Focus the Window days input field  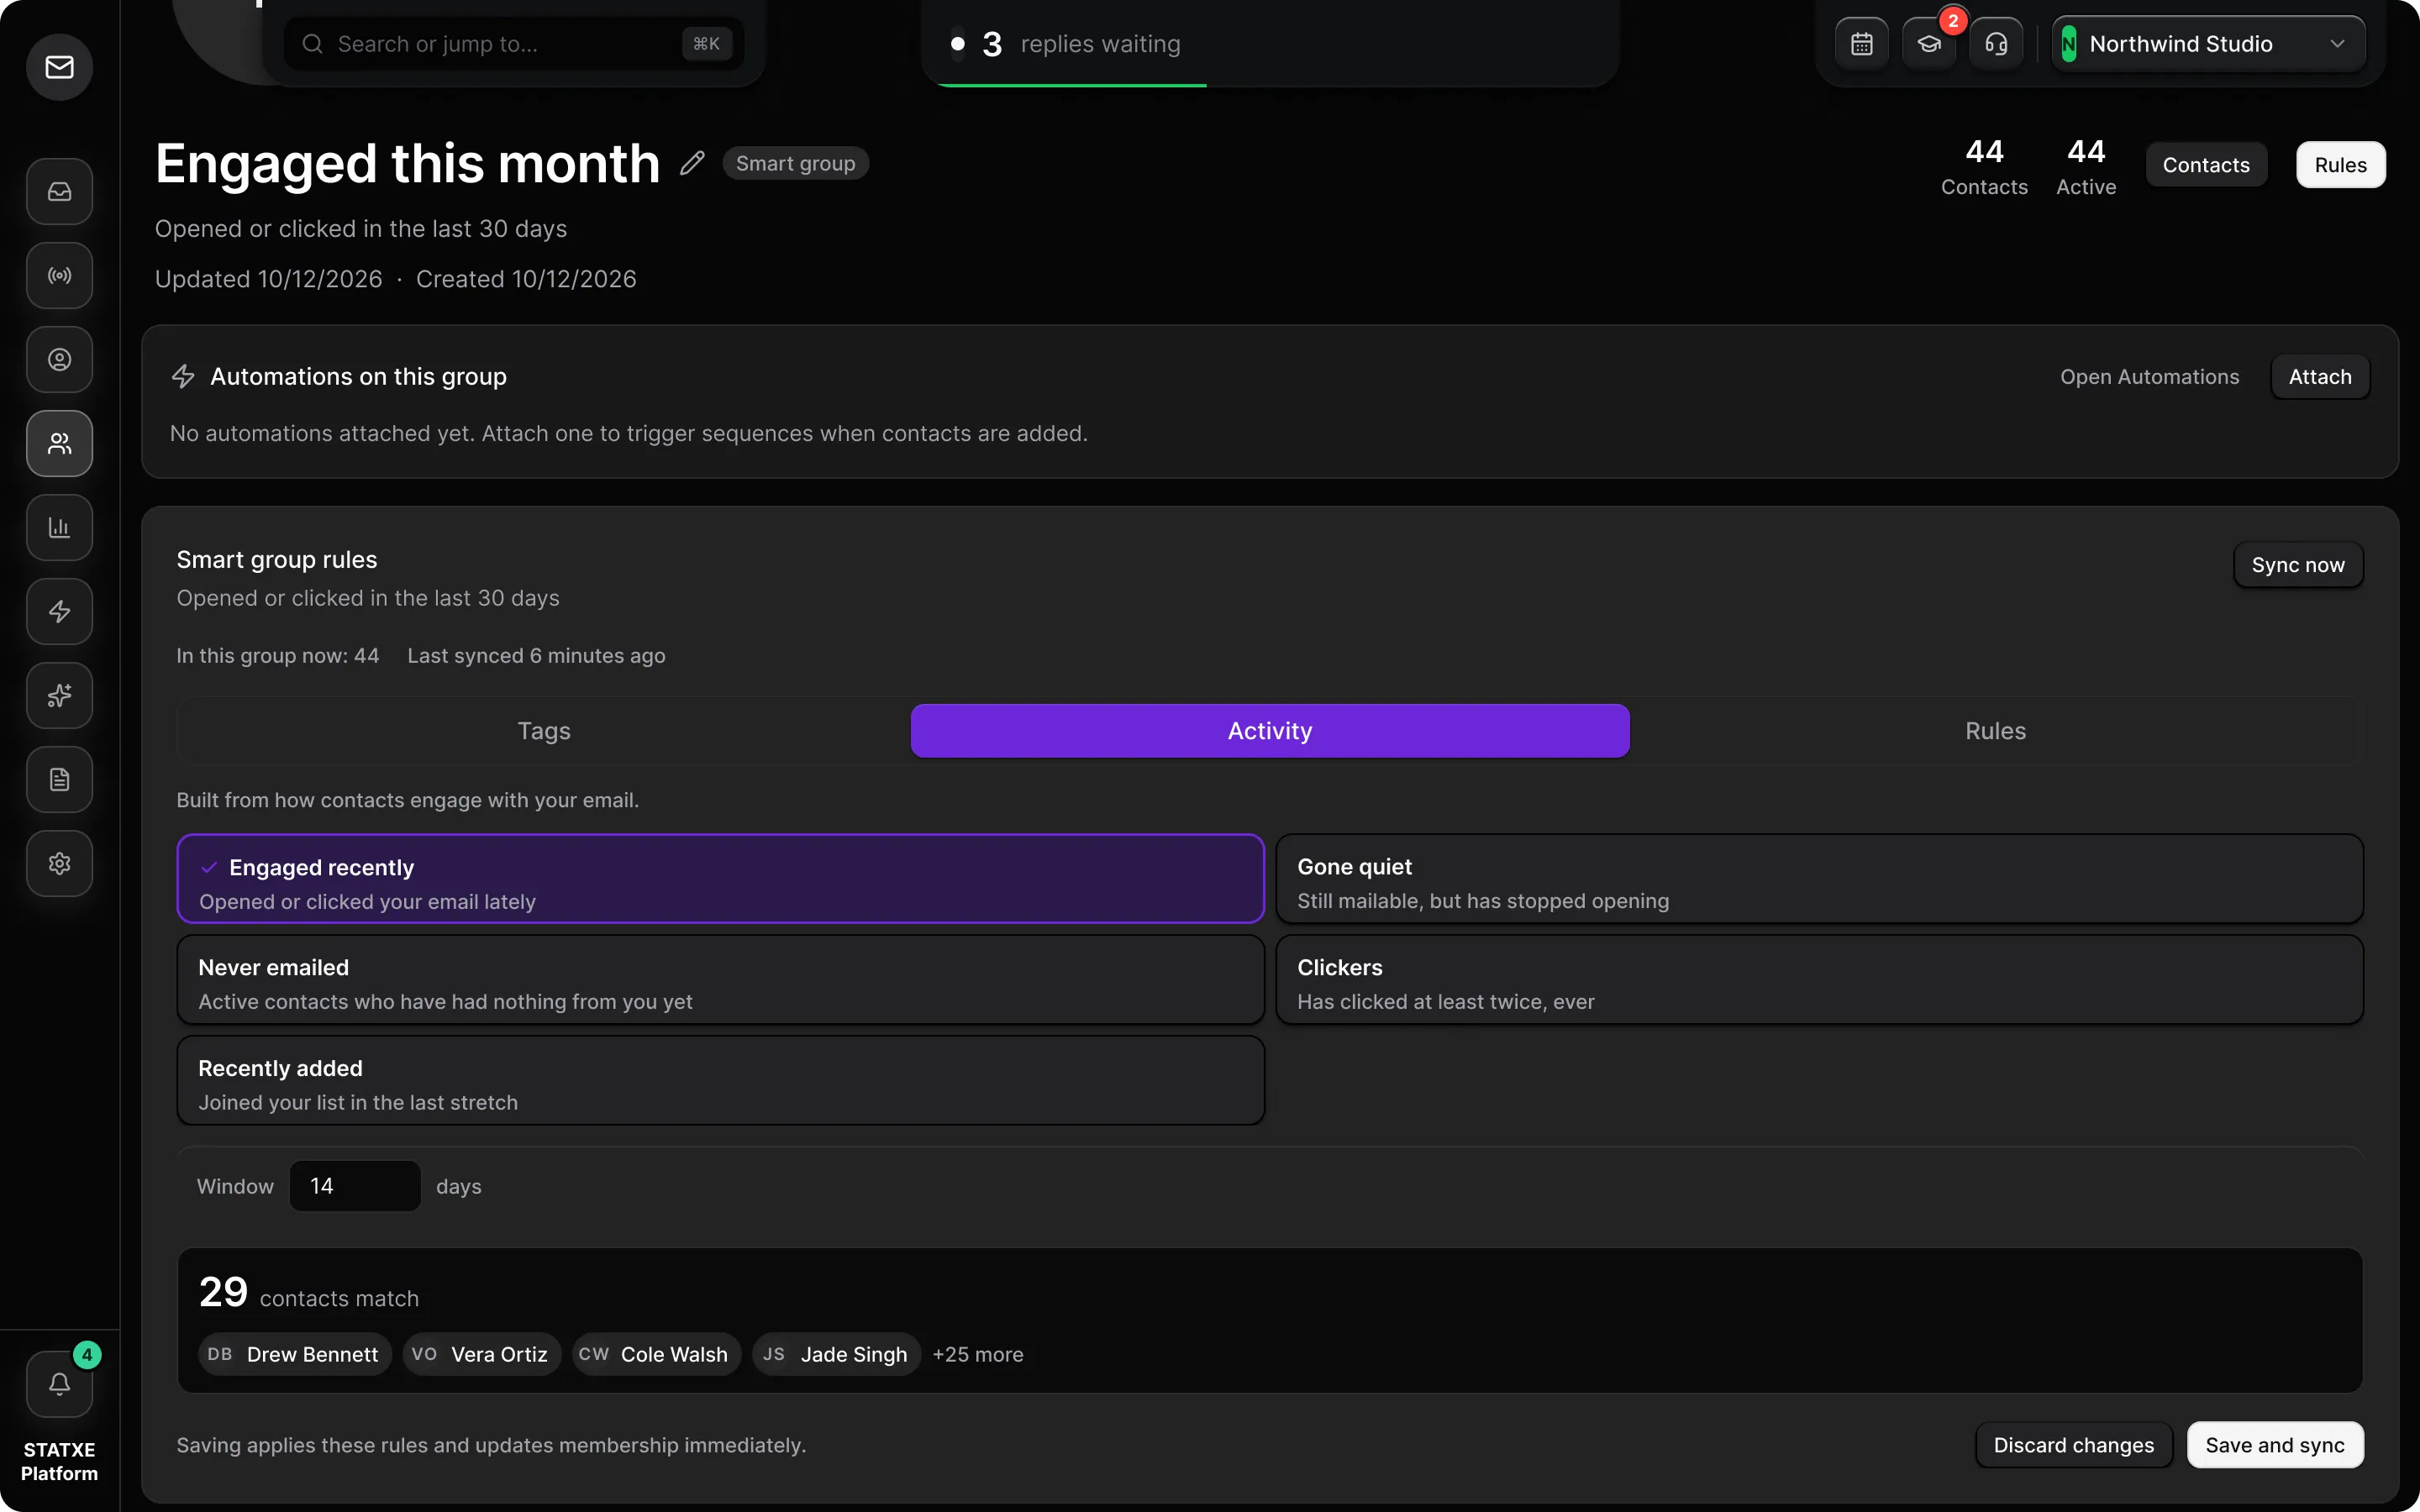355,1186
